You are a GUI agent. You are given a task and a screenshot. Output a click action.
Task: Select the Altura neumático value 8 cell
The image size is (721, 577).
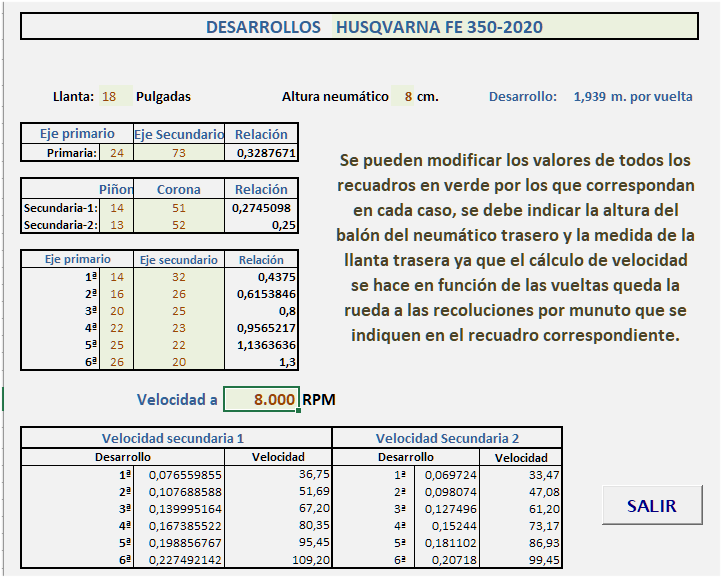pyautogui.click(x=402, y=96)
